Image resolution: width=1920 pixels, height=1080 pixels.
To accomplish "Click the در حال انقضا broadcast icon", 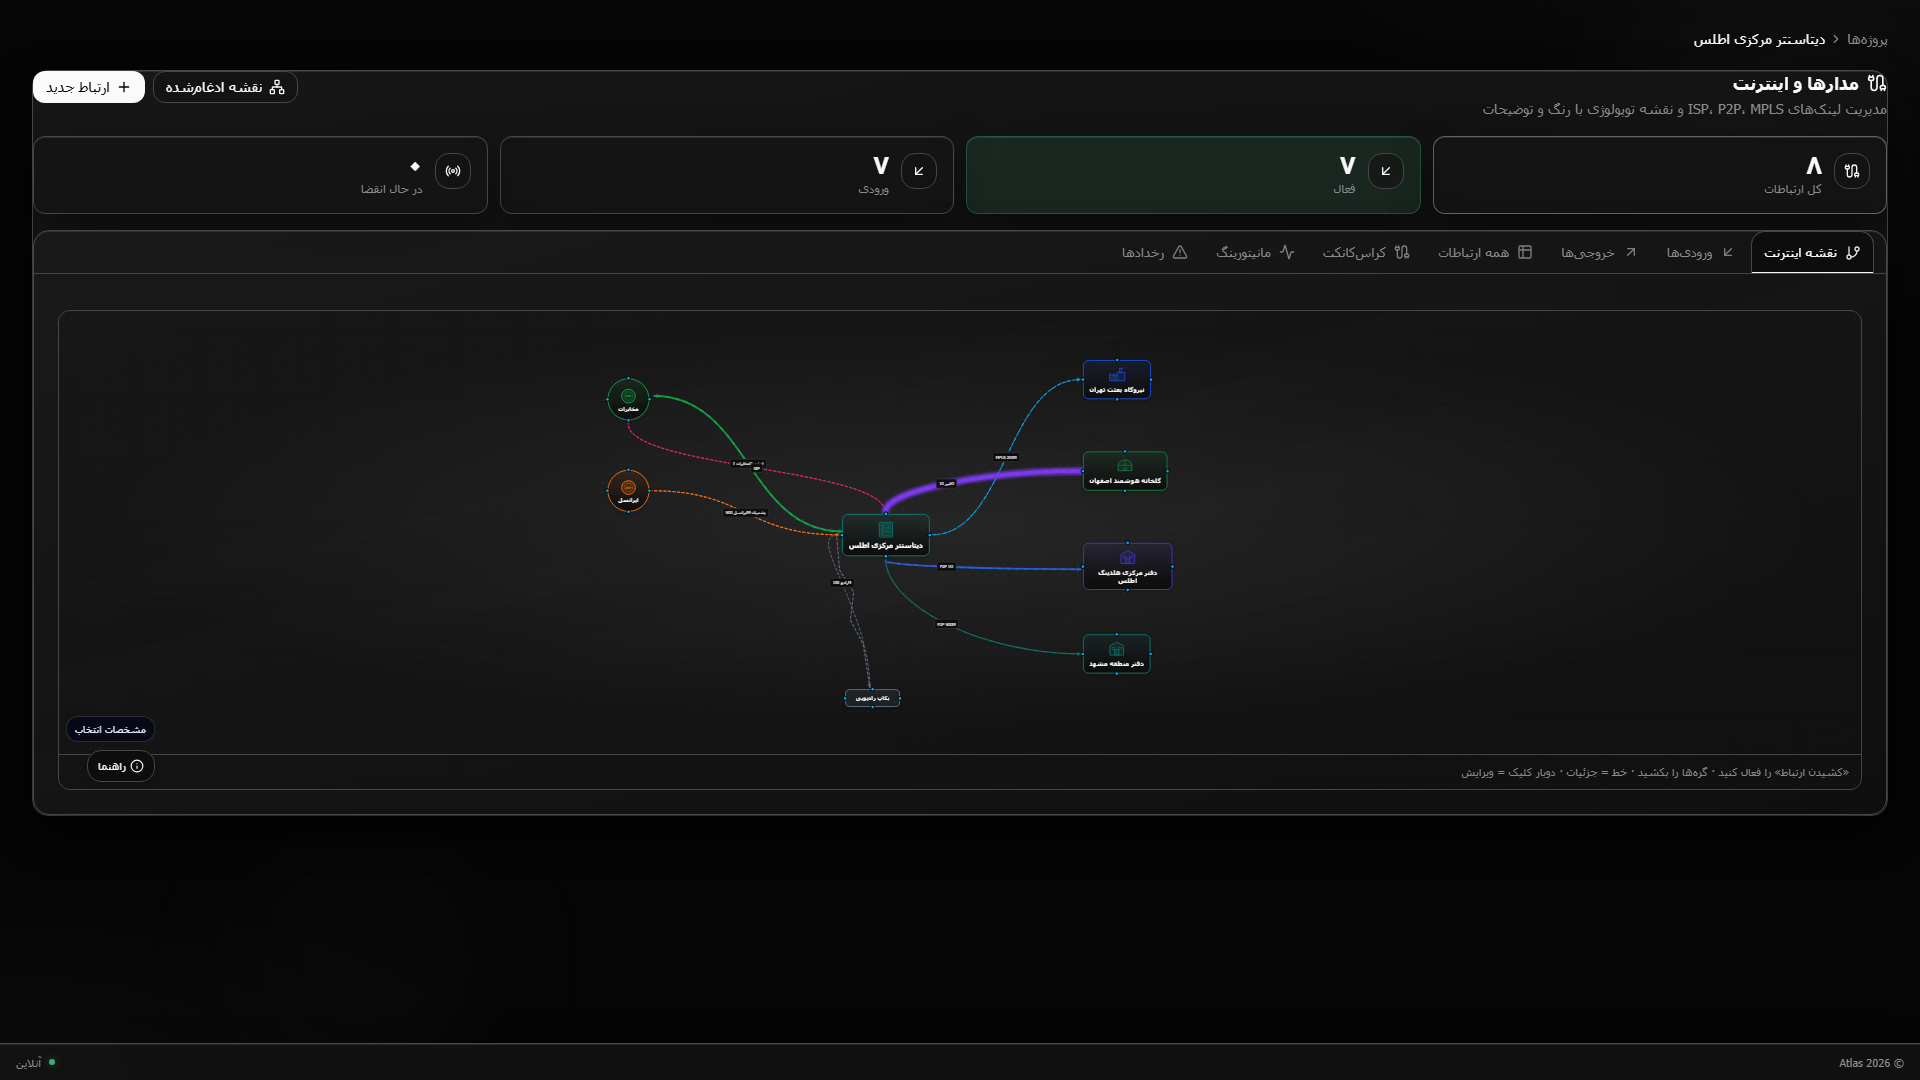I will point(453,171).
